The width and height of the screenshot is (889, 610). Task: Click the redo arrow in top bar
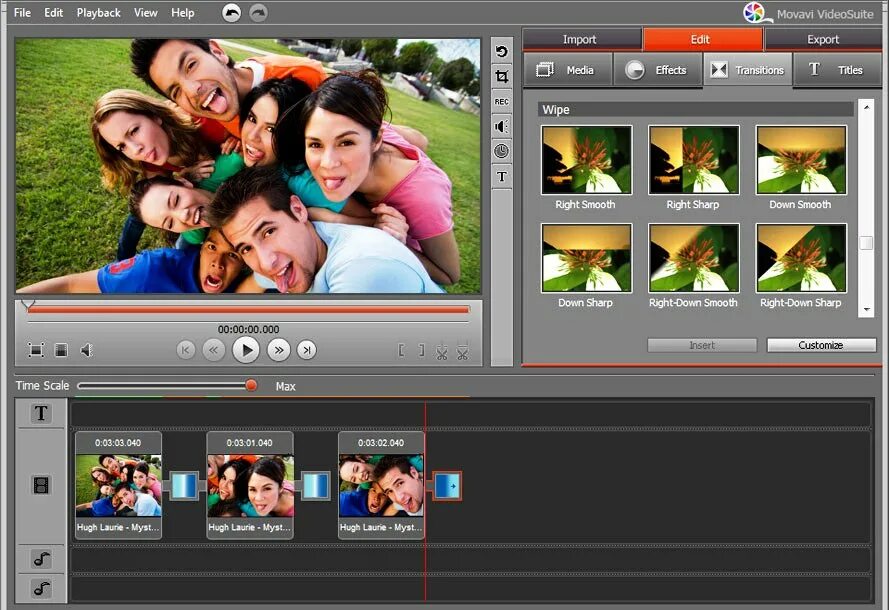pyautogui.click(x=259, y=12)
